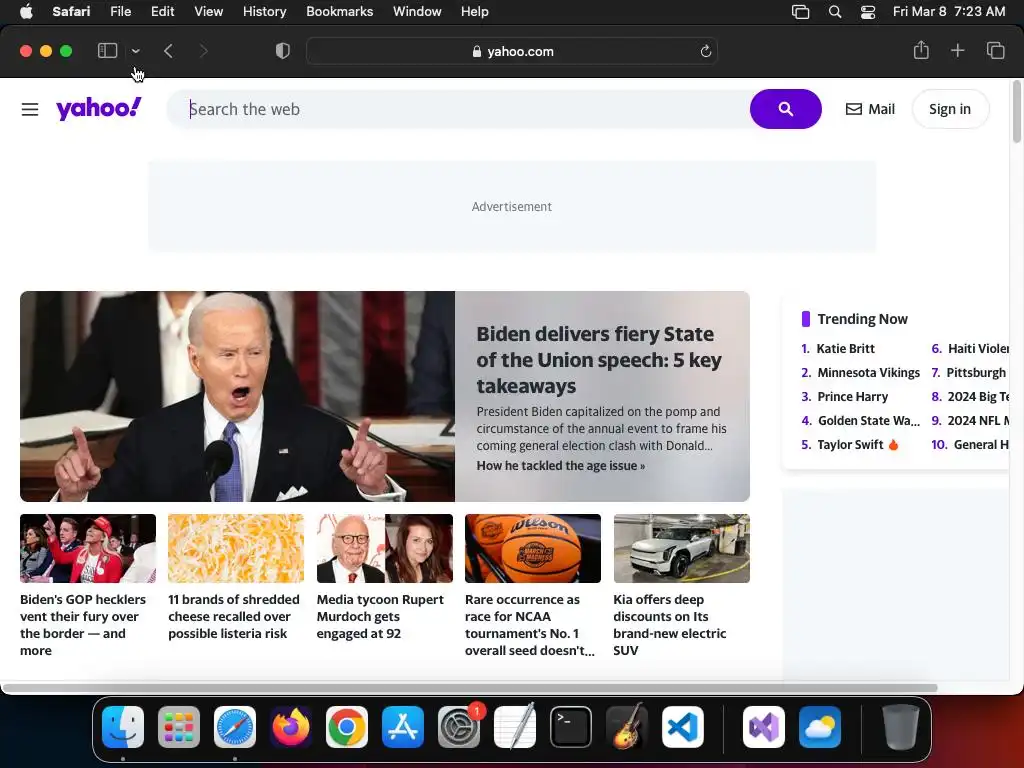Select trending topic Golden State Wa...
The height and width of the screenshot is (768, 1024).
[x=869, y=421]
